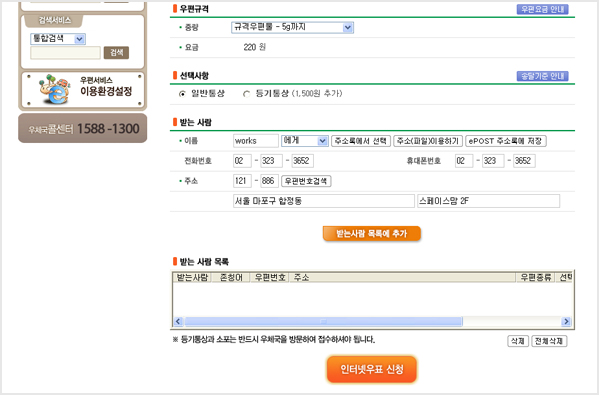Click 주소록에서 선택 button
Screen dimensions: 599x395
tap(361, 141)
